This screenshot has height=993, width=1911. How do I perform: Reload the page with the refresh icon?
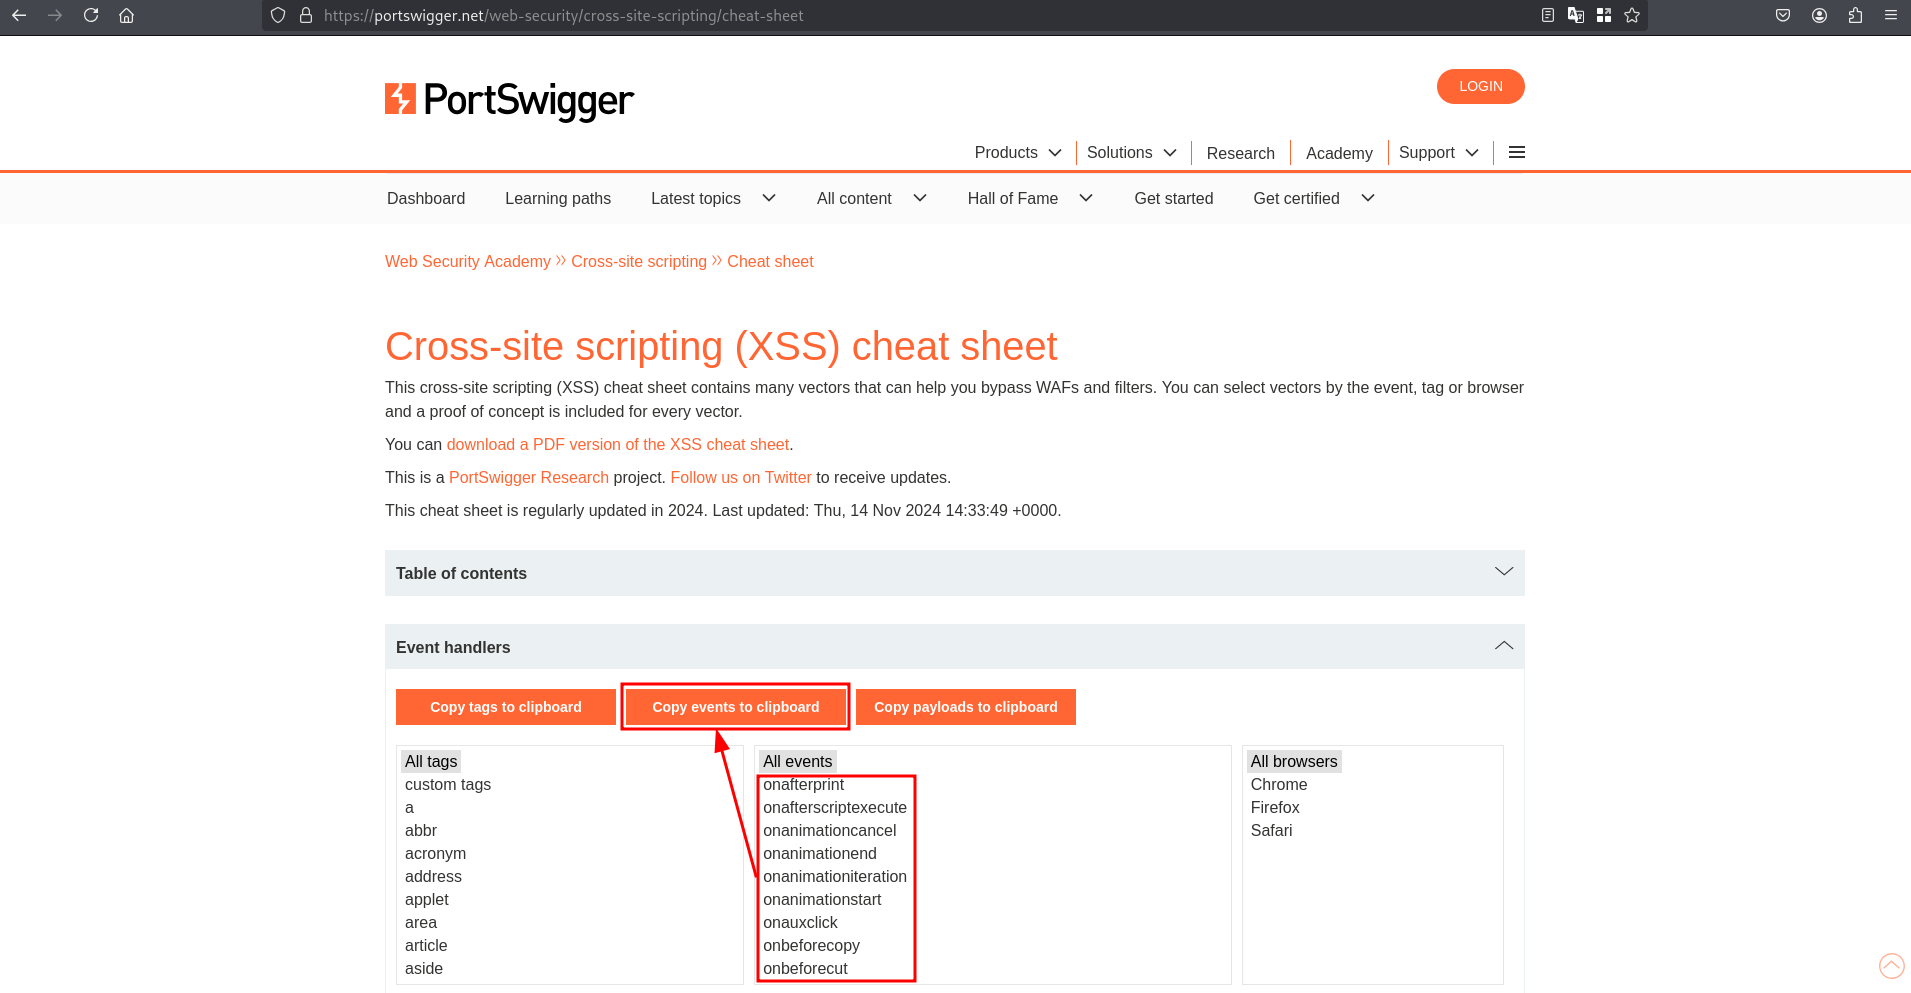[x=91, y=15]
